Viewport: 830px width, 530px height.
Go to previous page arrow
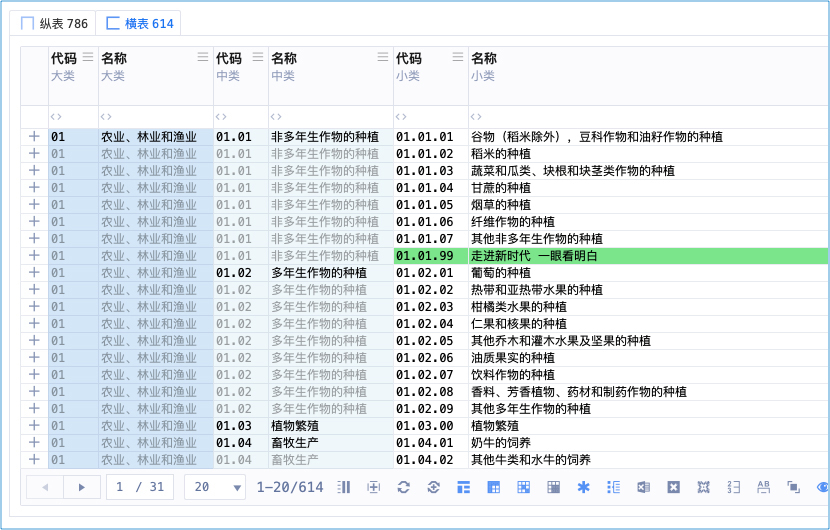pyautogui.click(x=45, y=487)
